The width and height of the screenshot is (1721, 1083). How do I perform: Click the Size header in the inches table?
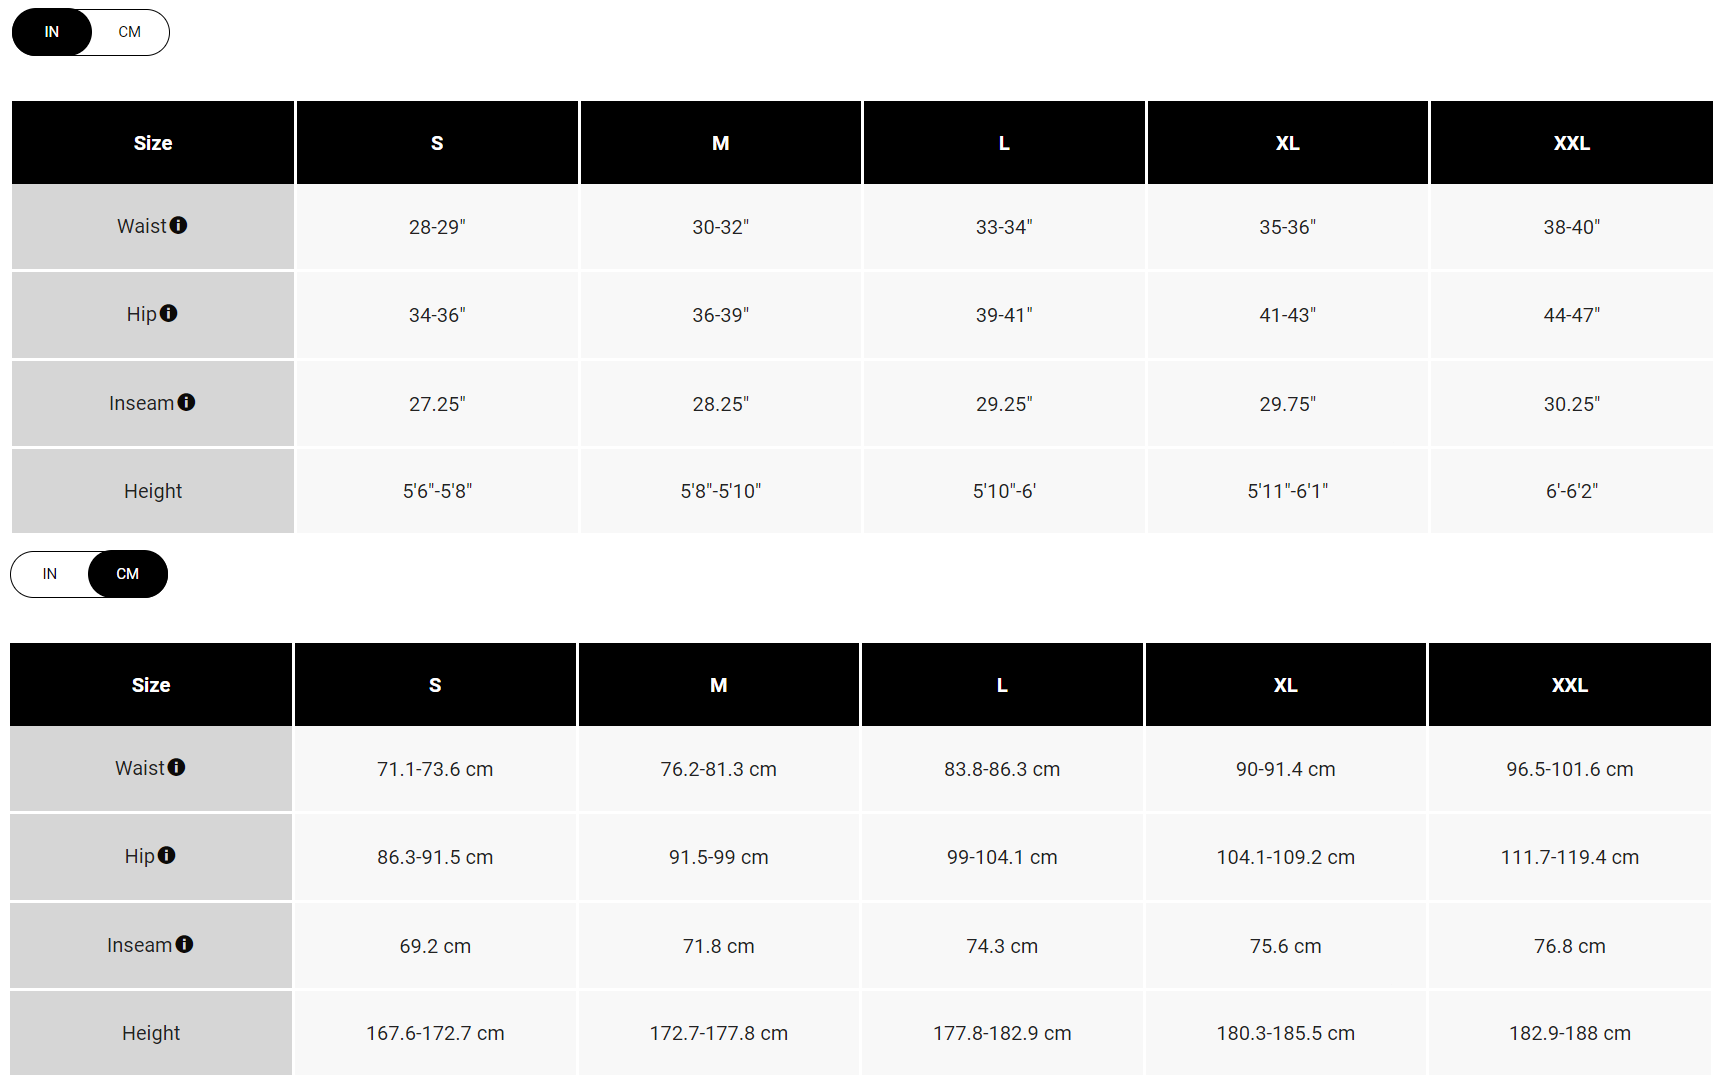click(x=153, y=143)
